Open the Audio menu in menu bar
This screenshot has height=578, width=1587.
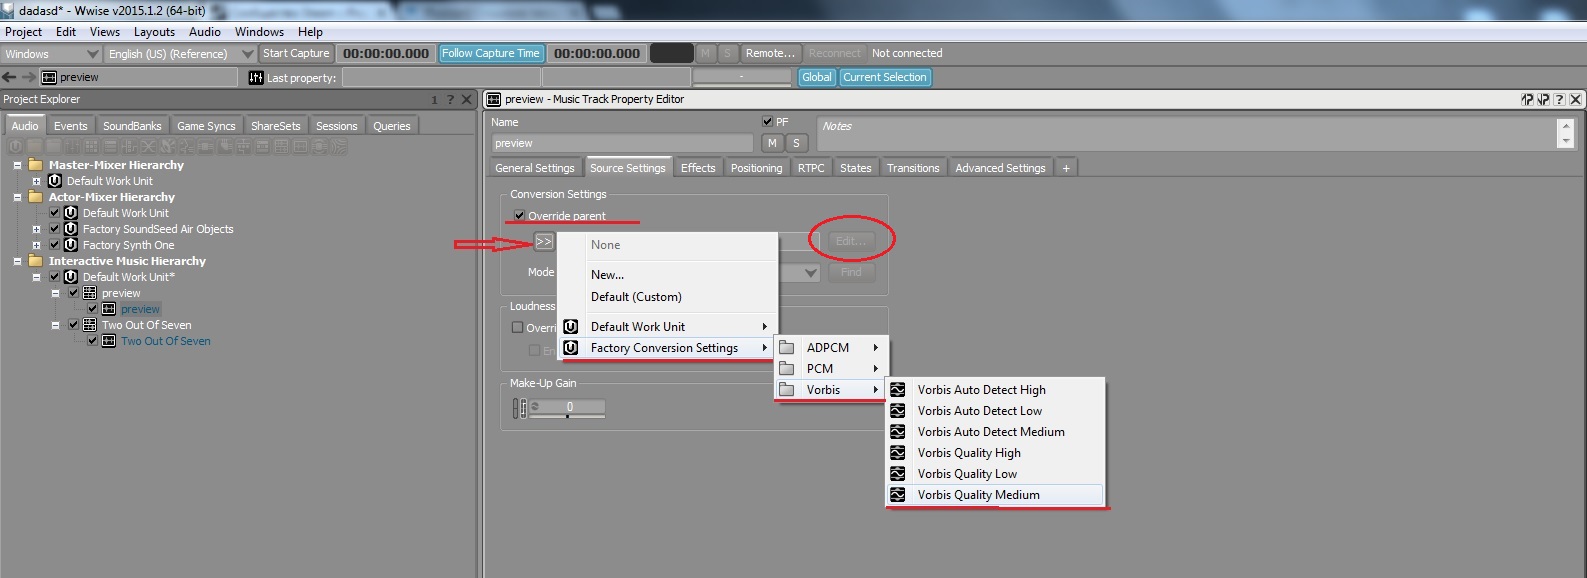[205, 32]
